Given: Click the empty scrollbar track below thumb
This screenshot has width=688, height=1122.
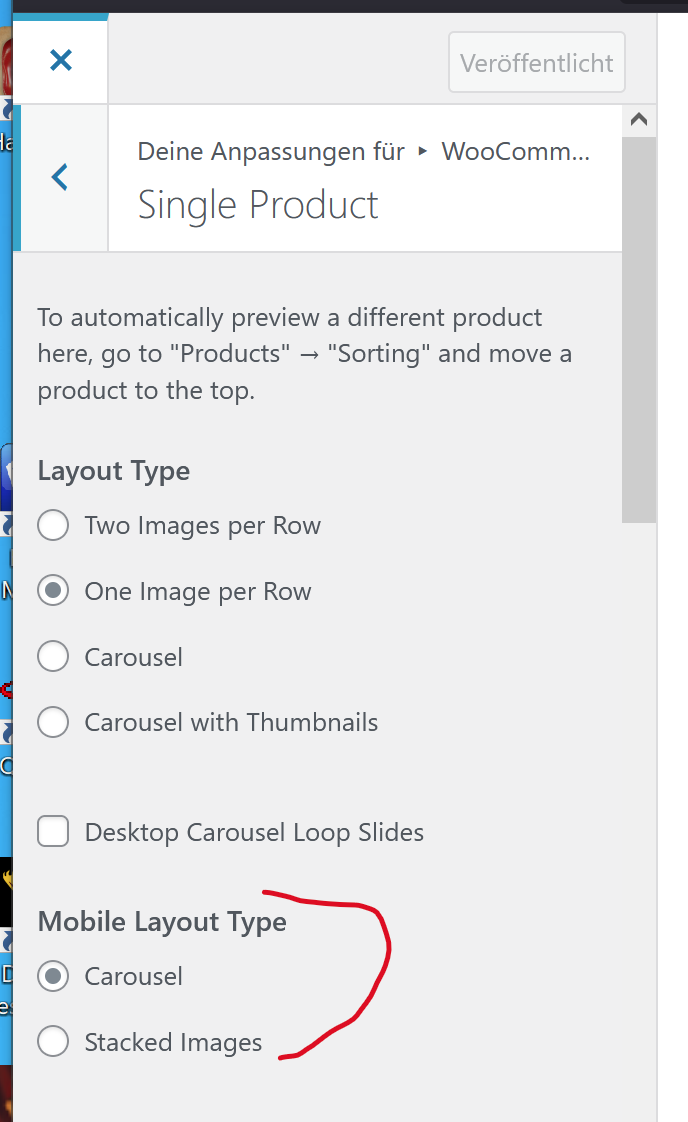Looking at the screenshot, I should click(x=639, y=800).
